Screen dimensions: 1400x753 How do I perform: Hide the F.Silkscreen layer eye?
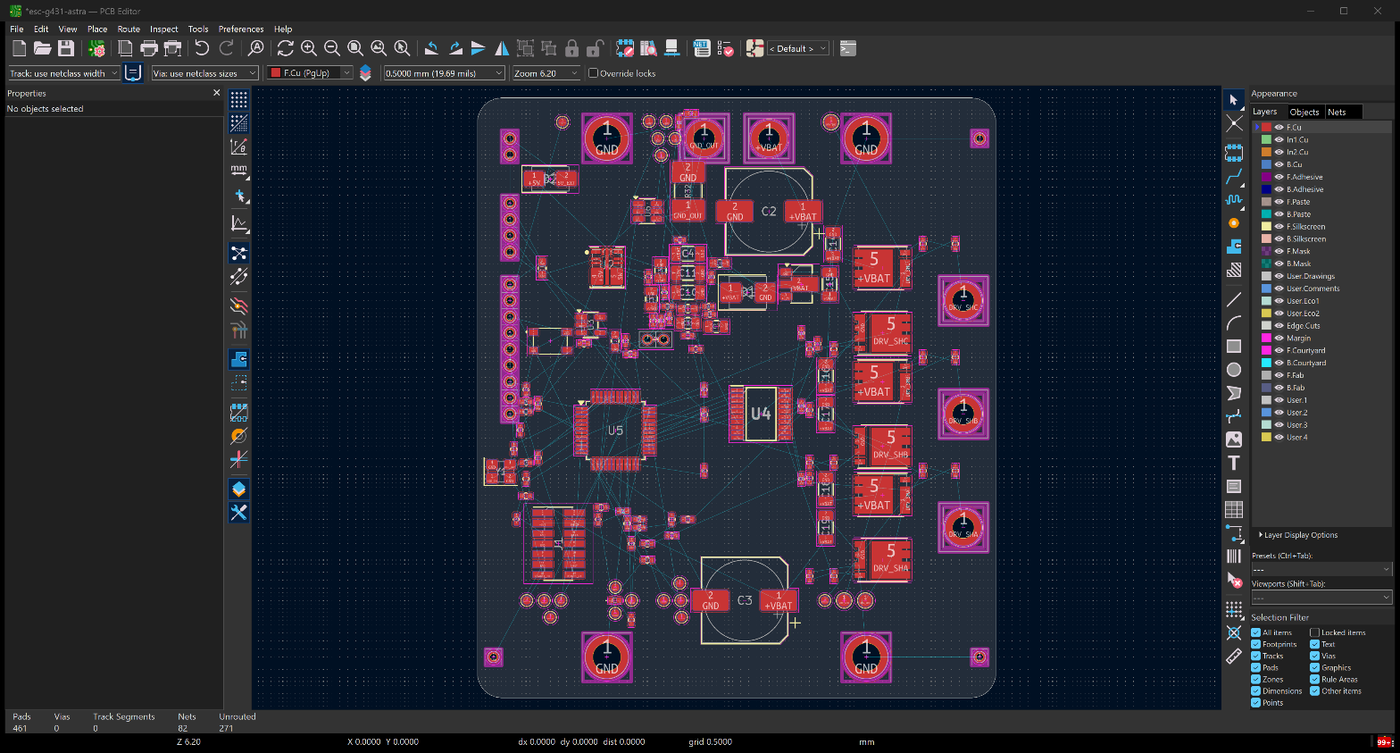point(1278,226)
